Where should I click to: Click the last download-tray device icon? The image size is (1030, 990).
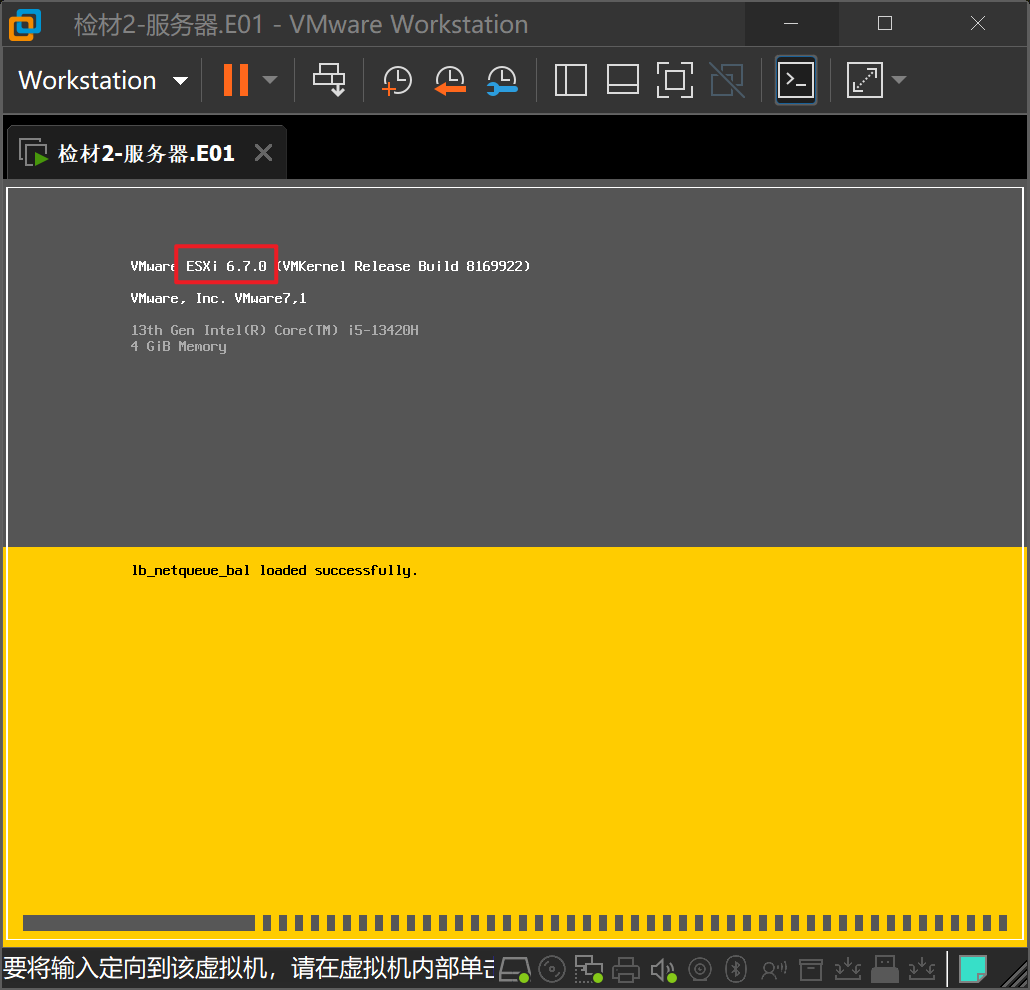tap(922, 969)
